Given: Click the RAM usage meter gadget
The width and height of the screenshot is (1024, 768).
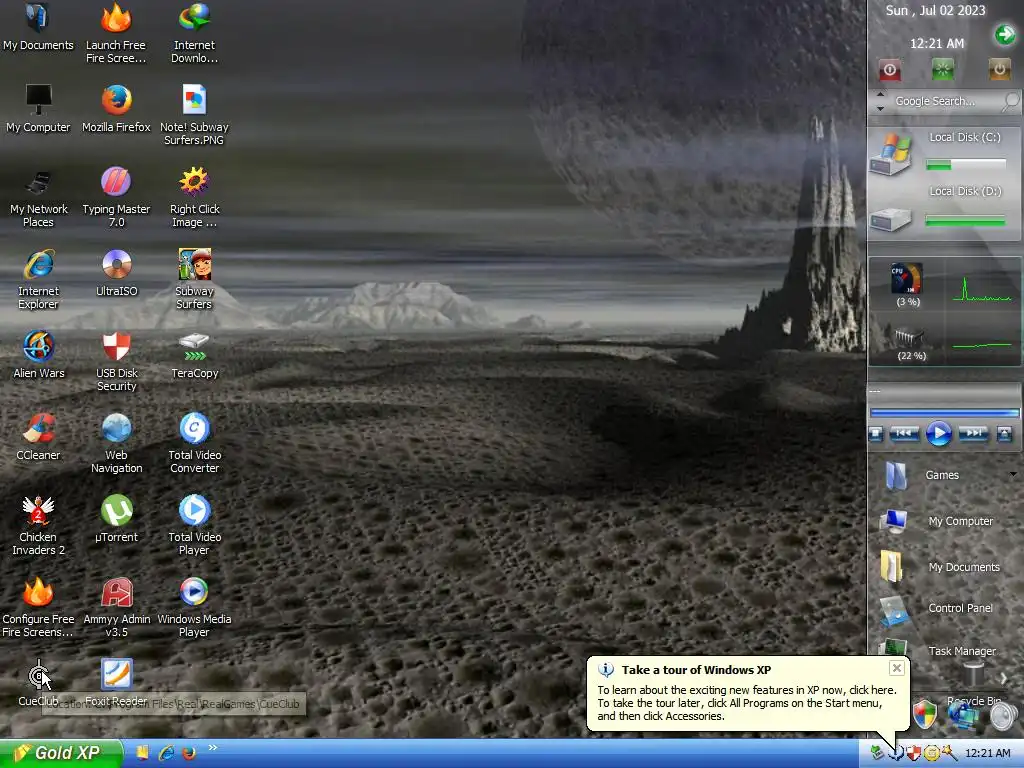Looking at the screenshot, I should pyautogui.click(x=910, y=344).
